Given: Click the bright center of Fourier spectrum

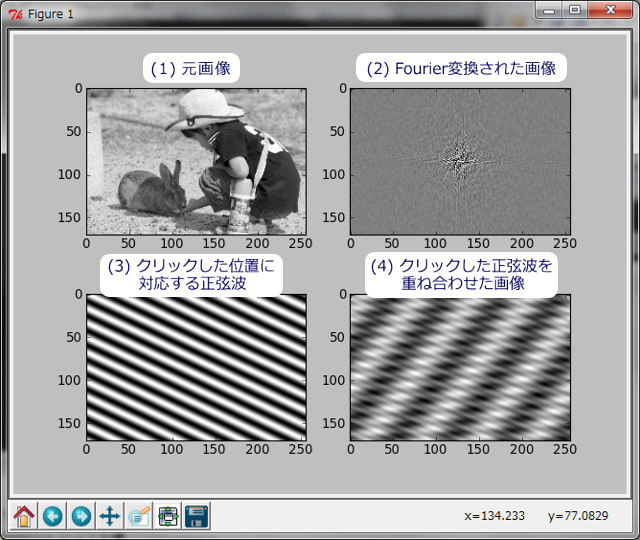Looking at the screenshot, I should pyautogui.click(x=461, y=161).
